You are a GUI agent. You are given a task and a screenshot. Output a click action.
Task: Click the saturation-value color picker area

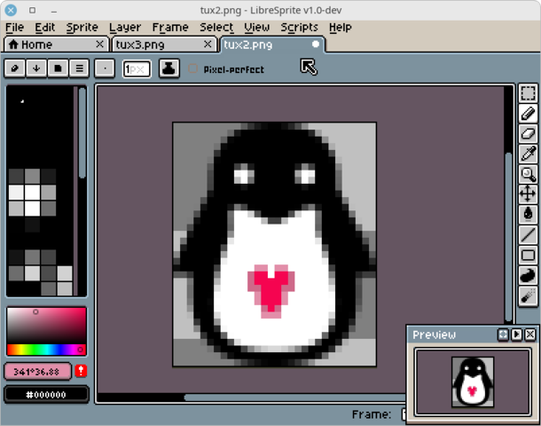tap(46, 326)
